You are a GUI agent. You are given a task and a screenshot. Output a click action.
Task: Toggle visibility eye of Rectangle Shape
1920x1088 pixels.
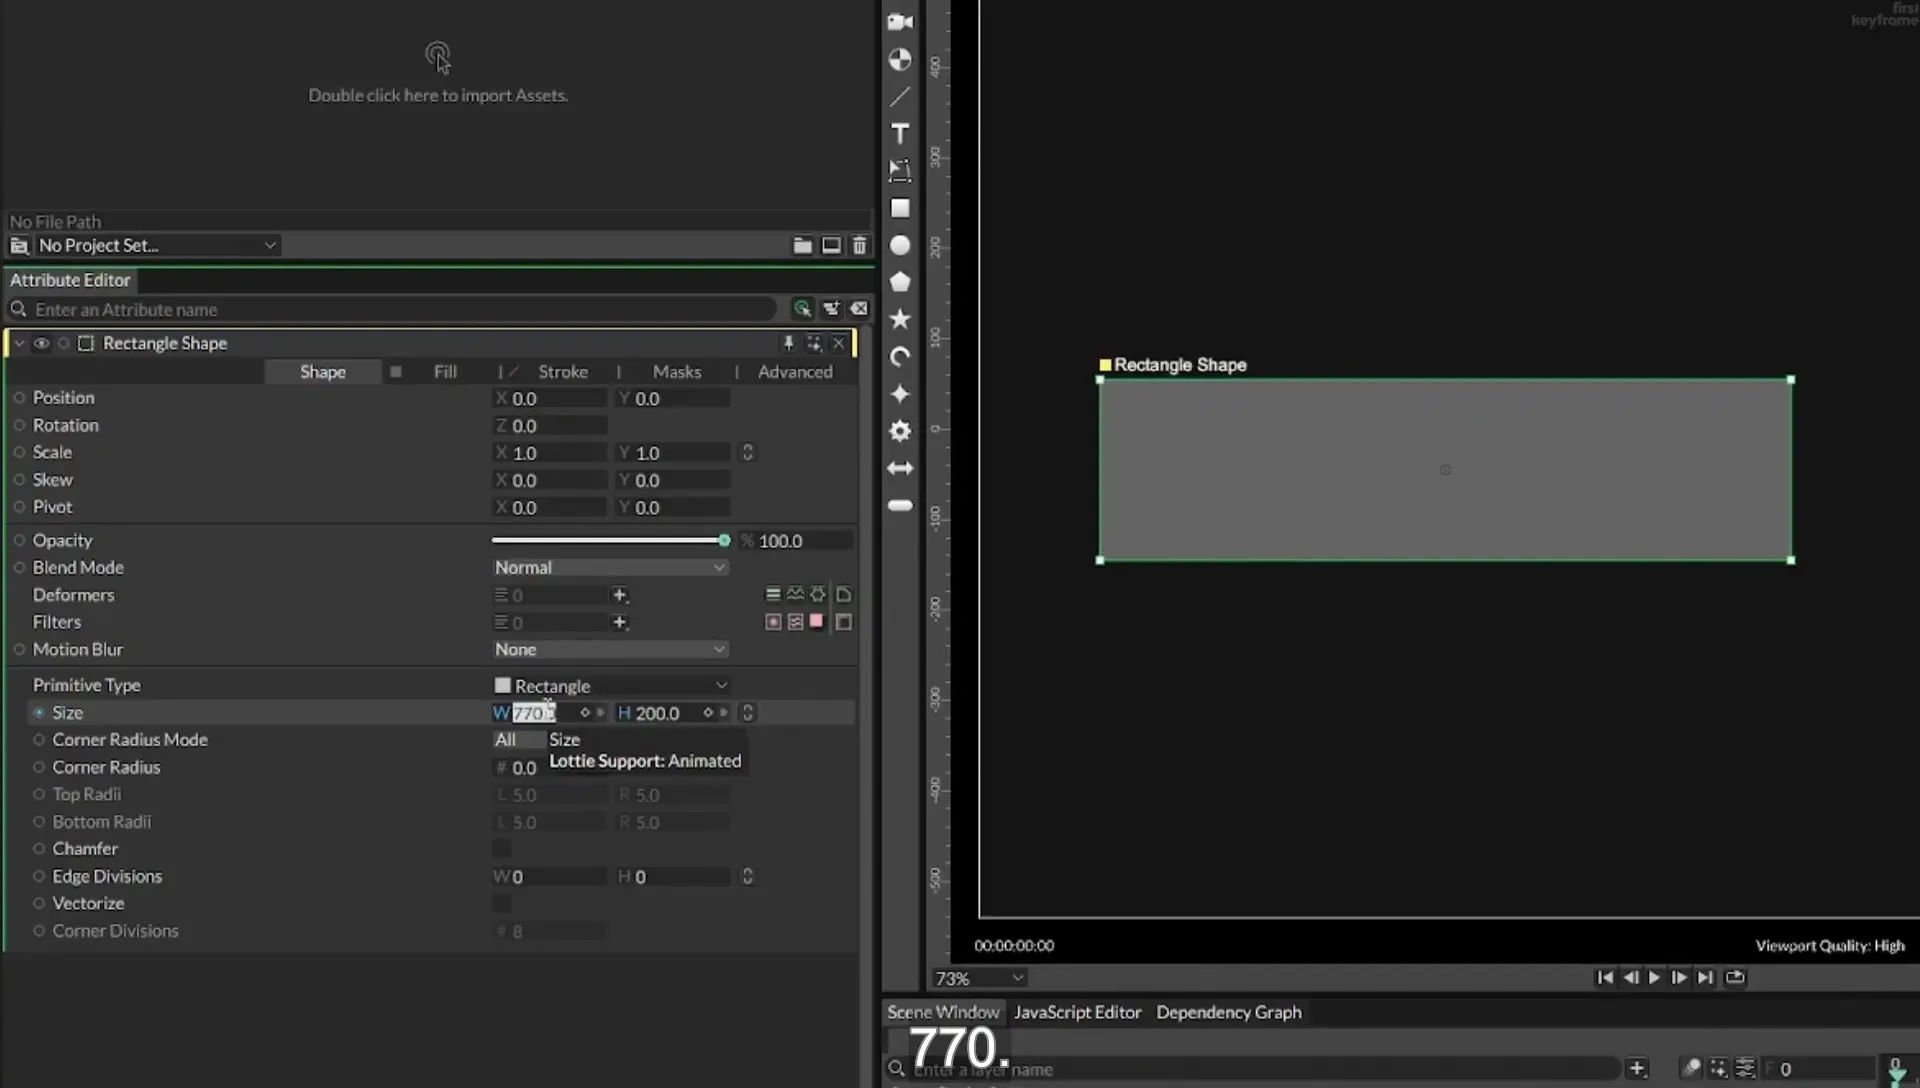(41, 343)
